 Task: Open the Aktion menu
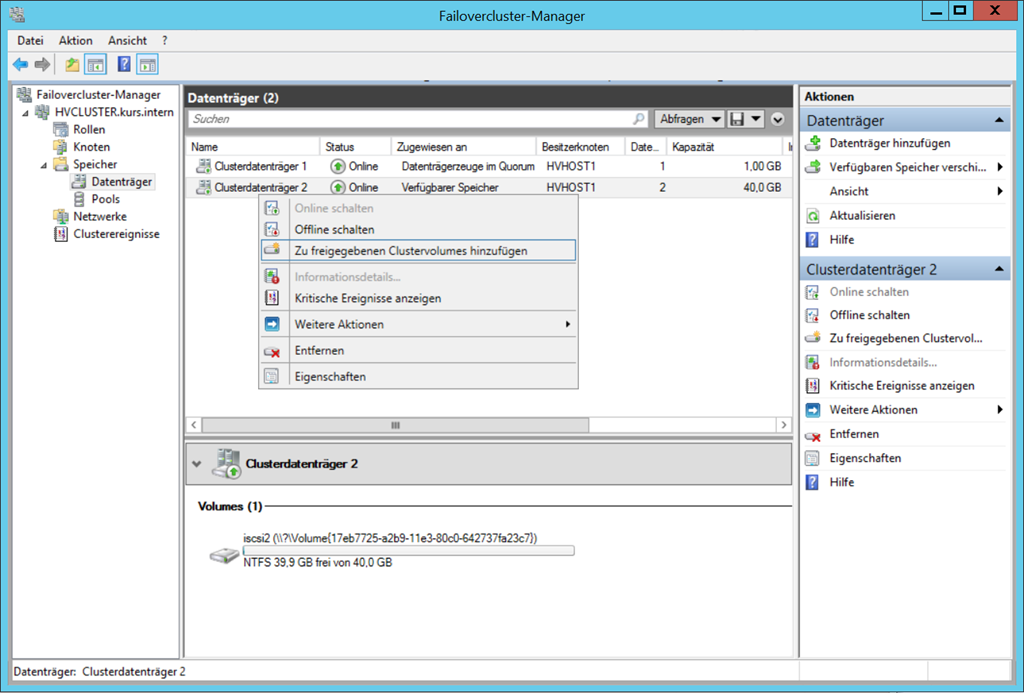(76, 40)
